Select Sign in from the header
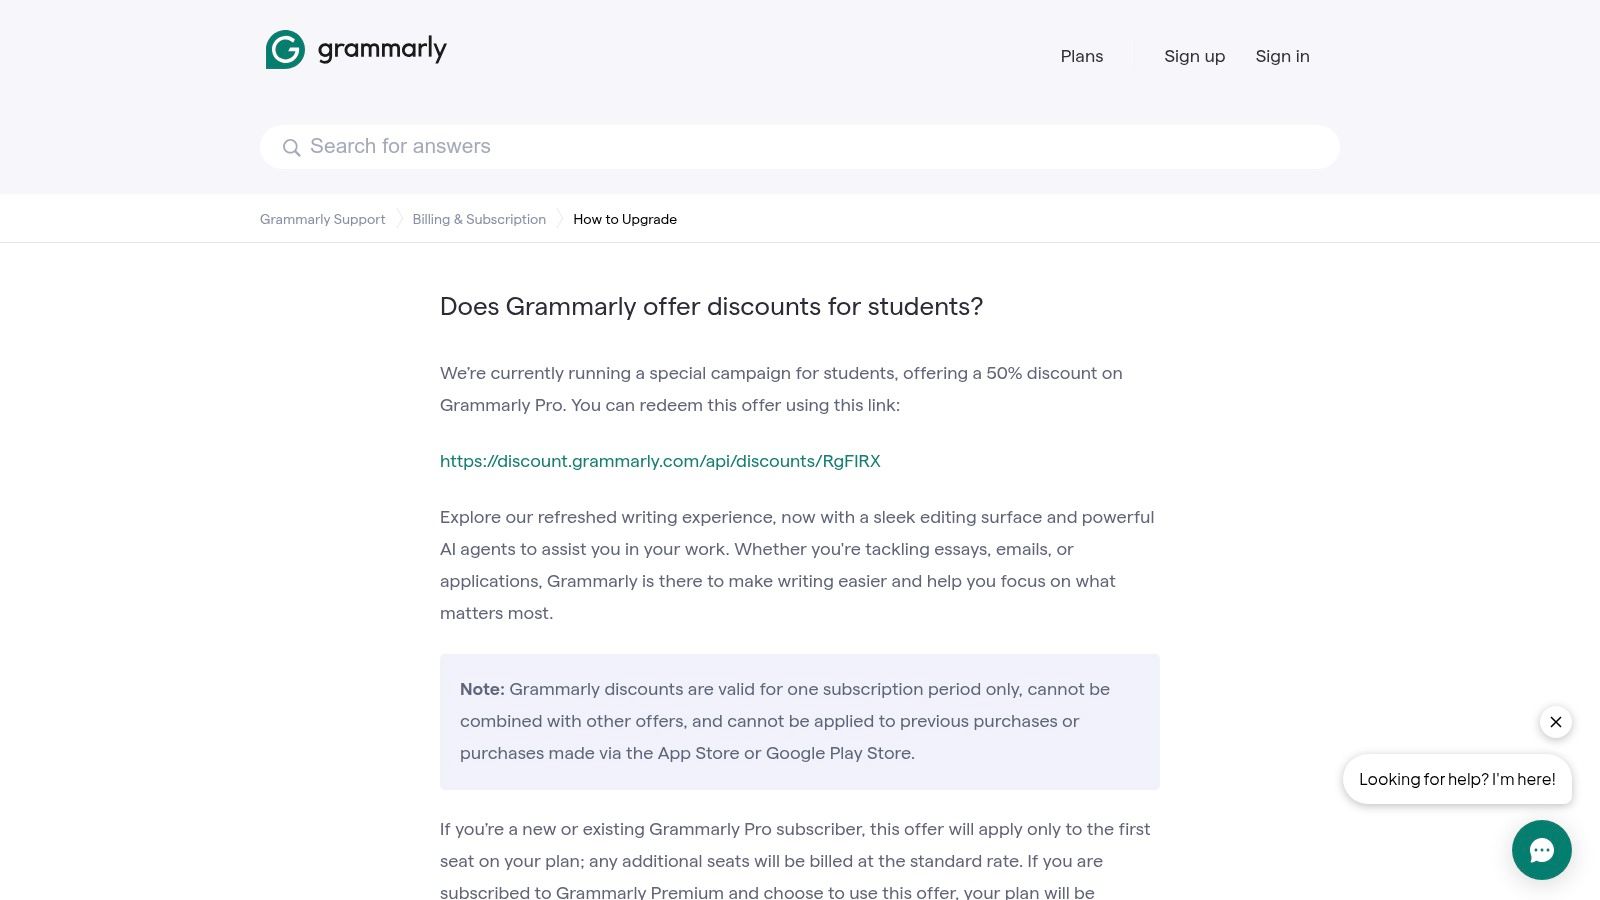Image resolution: width=1600 pixels, height=900 pixels. pyautogui.click(x=1282, y=56)
